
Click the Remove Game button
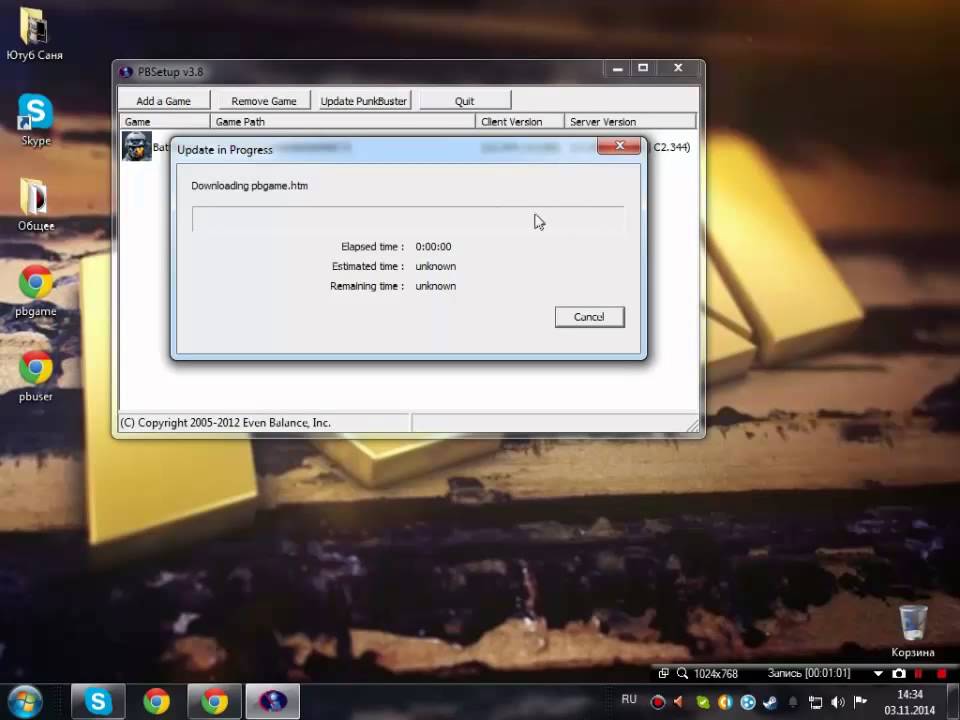click(x=263, y=100)
